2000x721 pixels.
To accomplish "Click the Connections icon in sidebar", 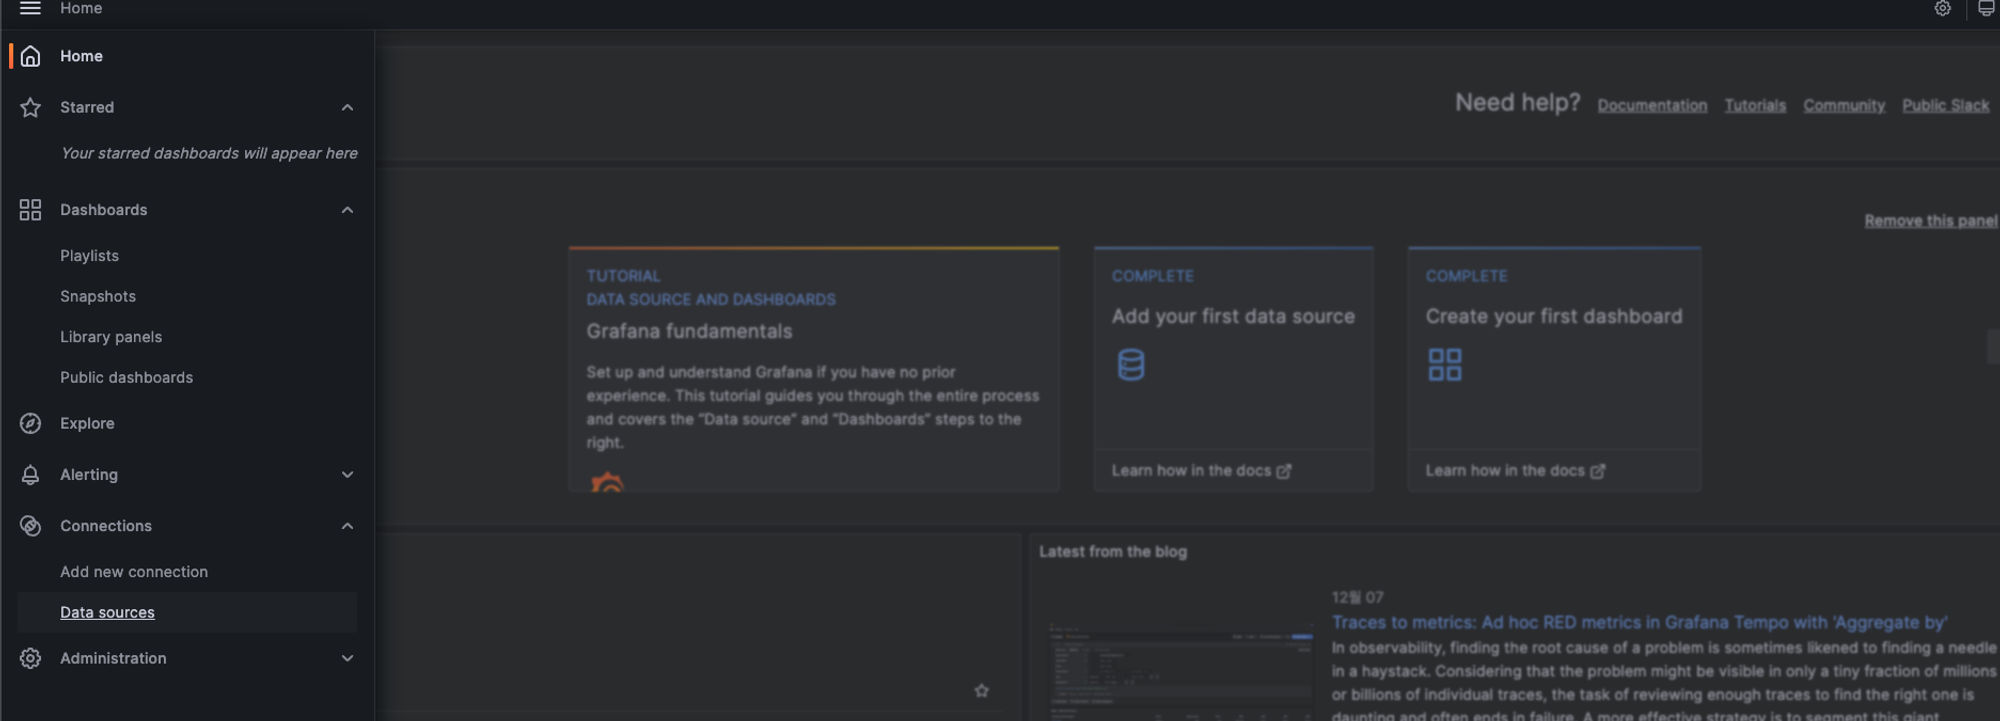I will [x=31, y=526].
